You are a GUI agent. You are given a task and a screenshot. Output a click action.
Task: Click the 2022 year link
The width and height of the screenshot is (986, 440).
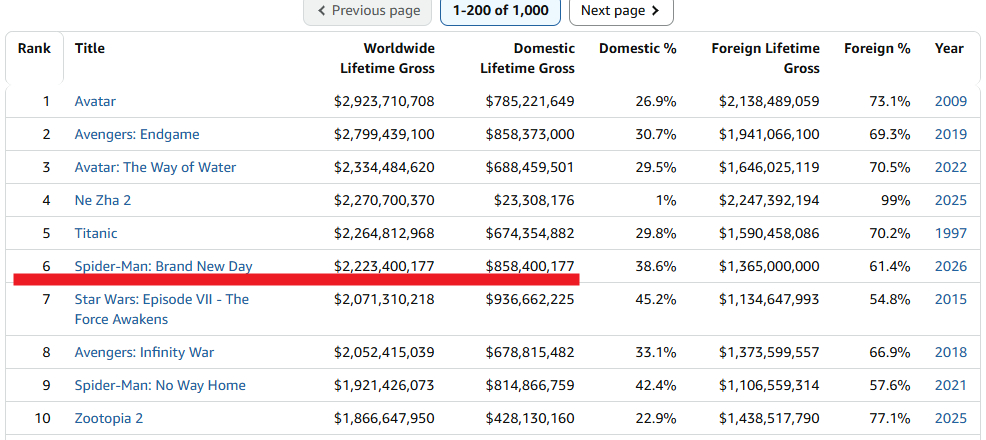[x=951, y=167]
